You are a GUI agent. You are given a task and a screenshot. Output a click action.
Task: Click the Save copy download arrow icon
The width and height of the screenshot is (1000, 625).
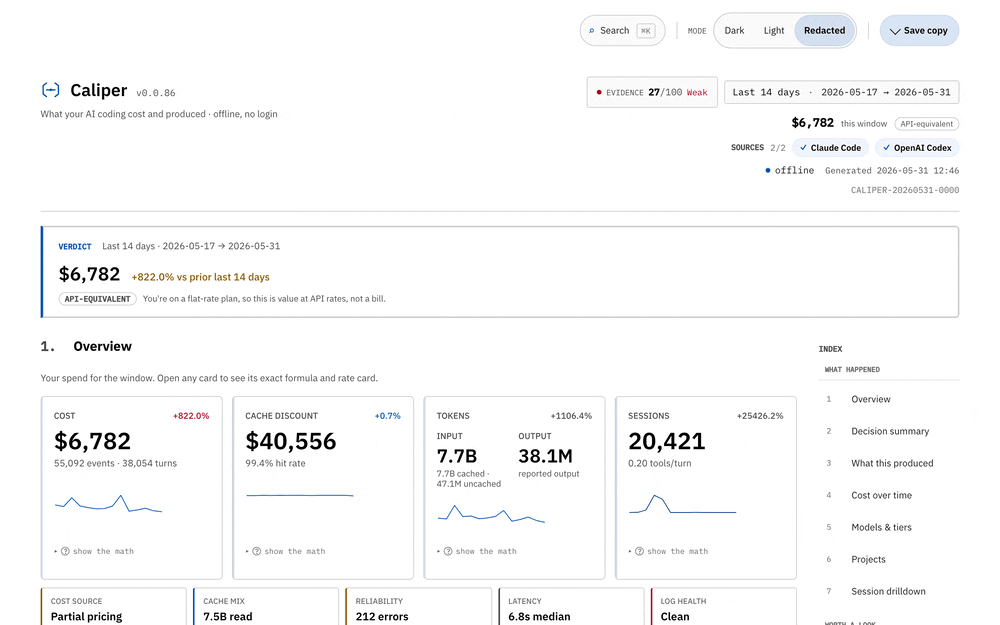[895, 31]
